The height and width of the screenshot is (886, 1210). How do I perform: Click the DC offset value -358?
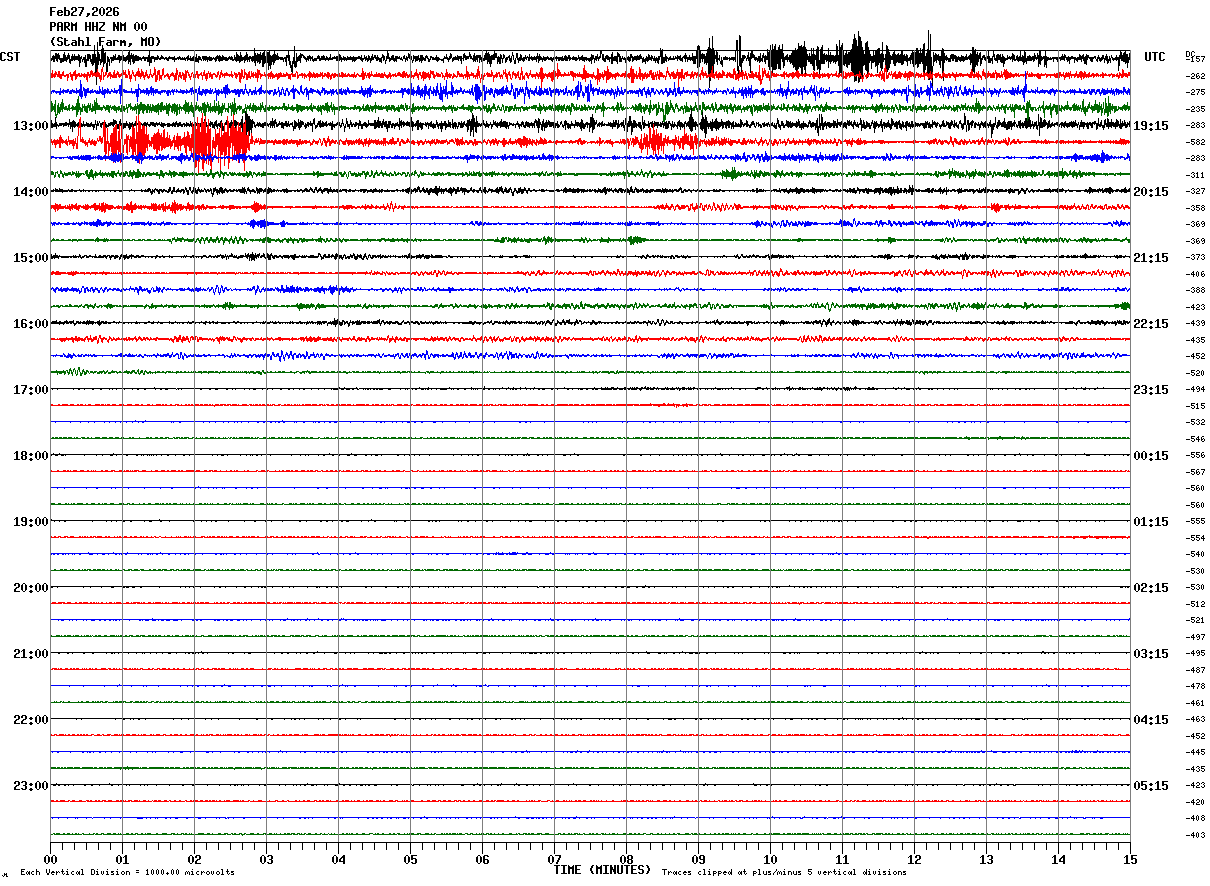coord(1195,208)
